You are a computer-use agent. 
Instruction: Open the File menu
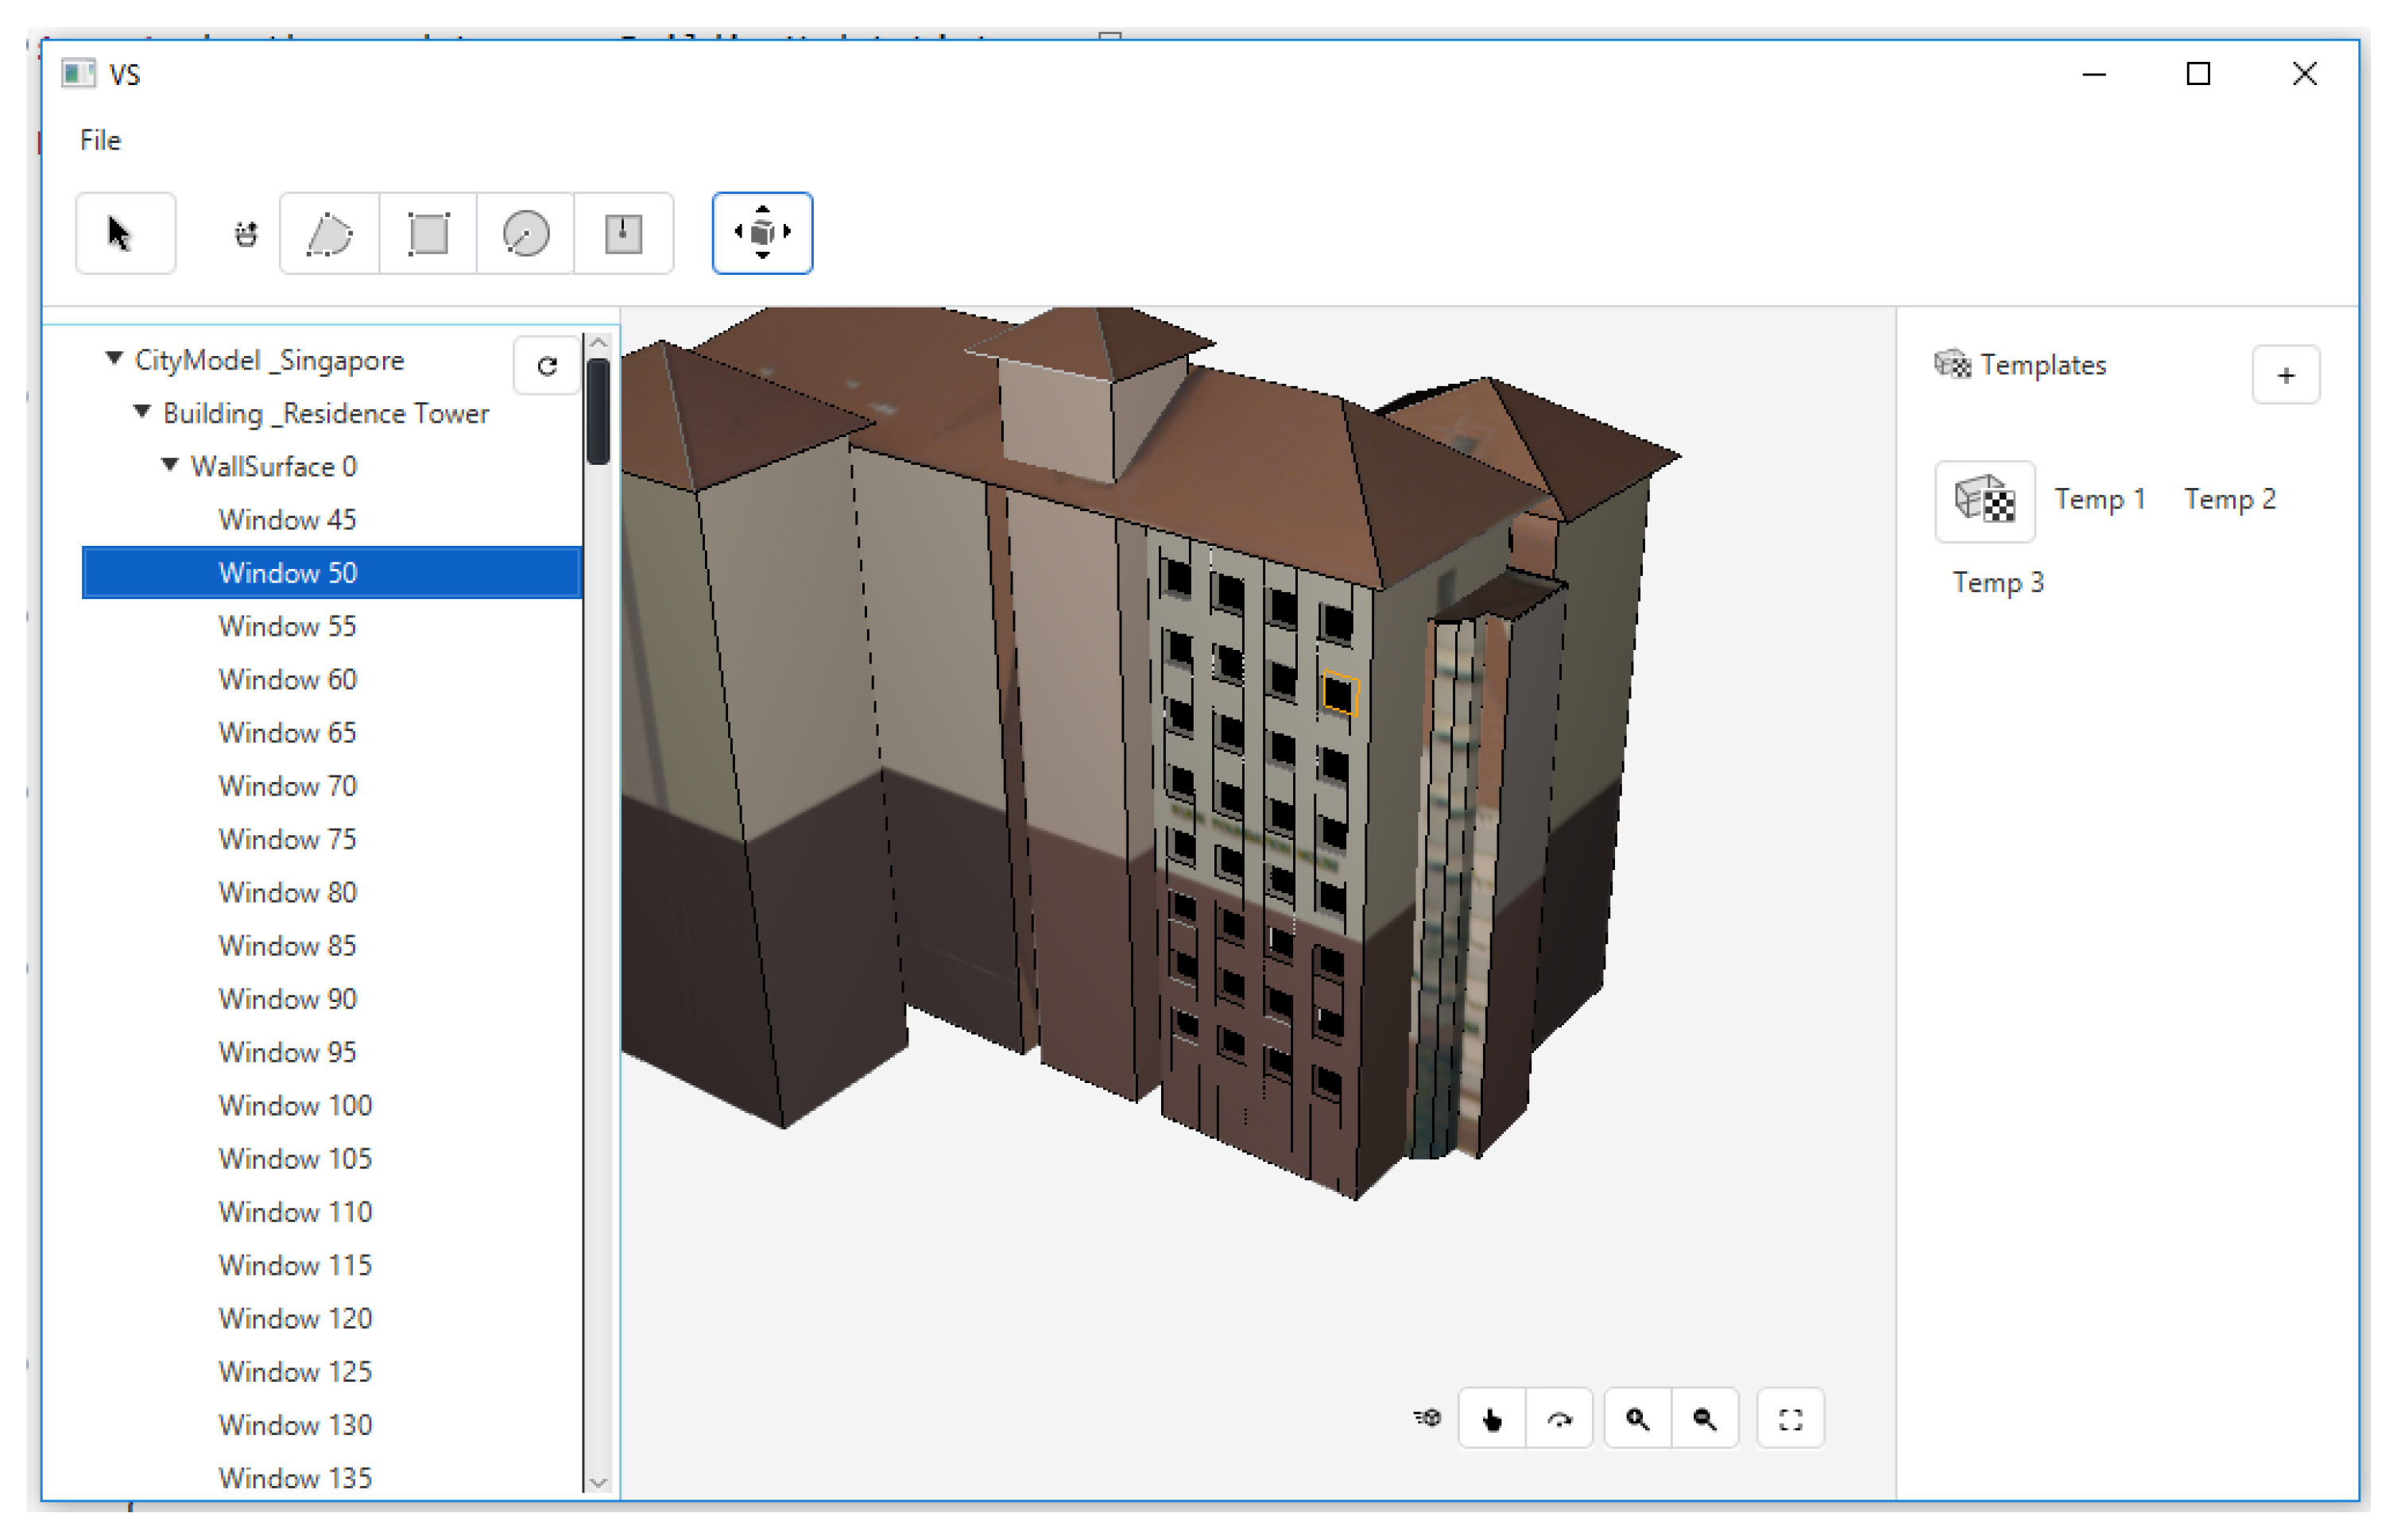pyautogui.click(x=100, y=140)
